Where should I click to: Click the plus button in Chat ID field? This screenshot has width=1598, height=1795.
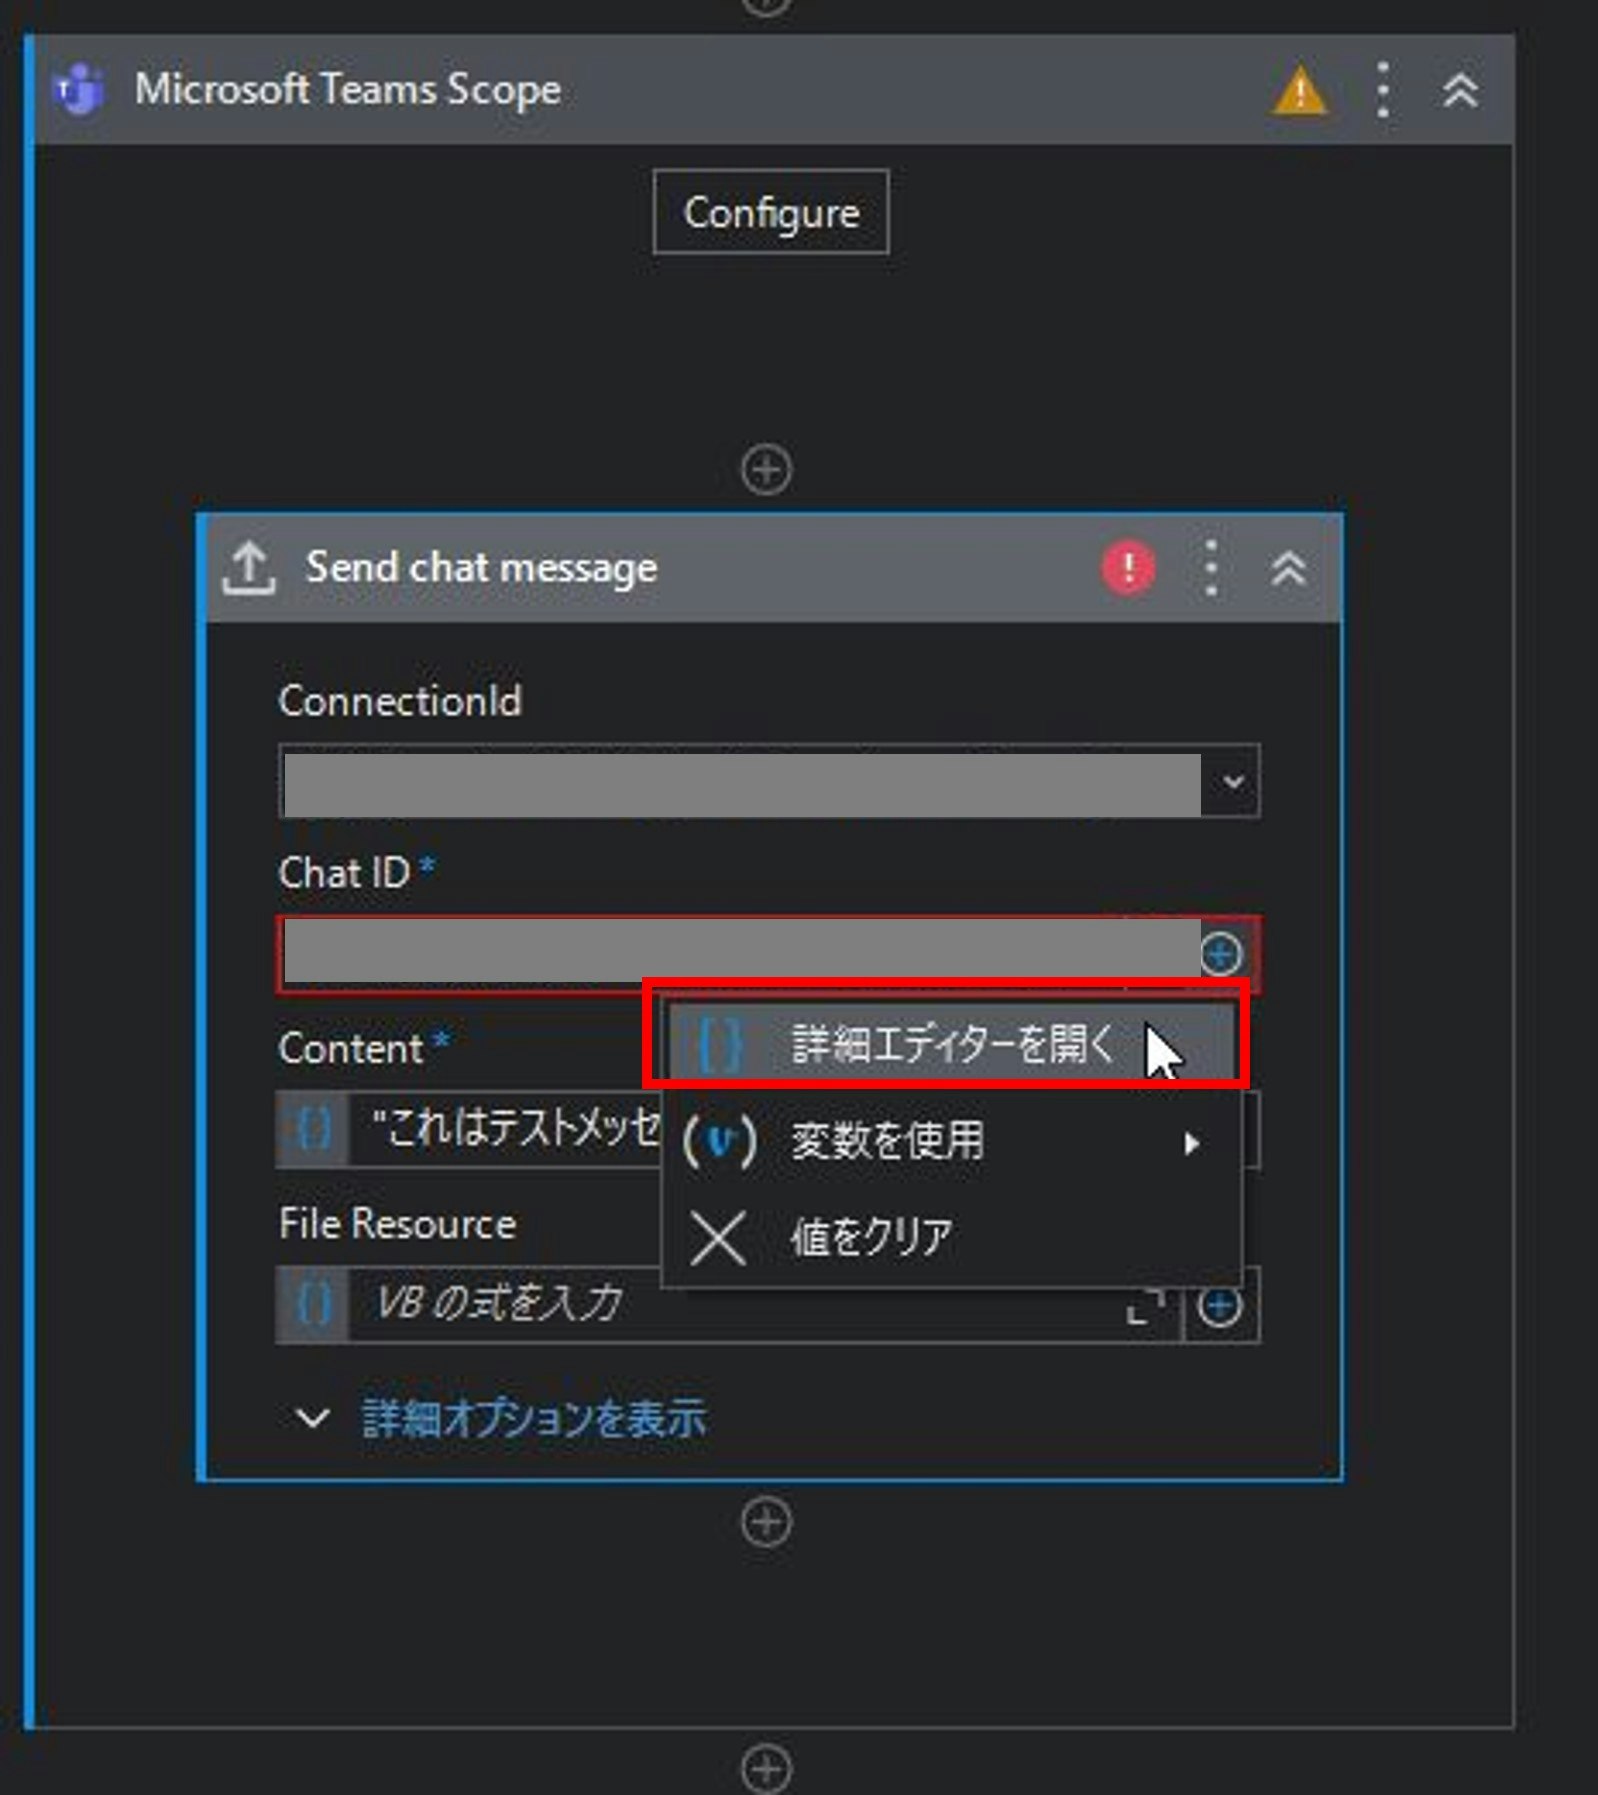click(1221, 953)
